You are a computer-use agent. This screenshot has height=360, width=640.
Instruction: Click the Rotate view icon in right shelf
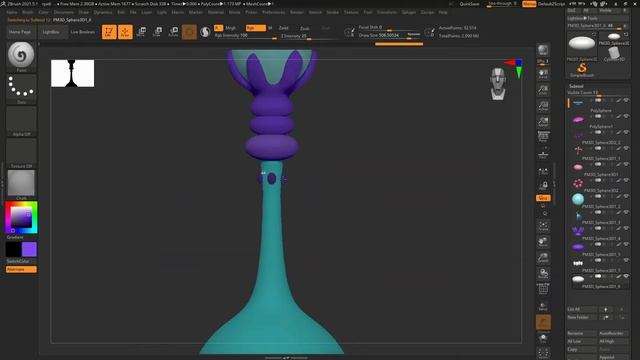pos(543,274)
